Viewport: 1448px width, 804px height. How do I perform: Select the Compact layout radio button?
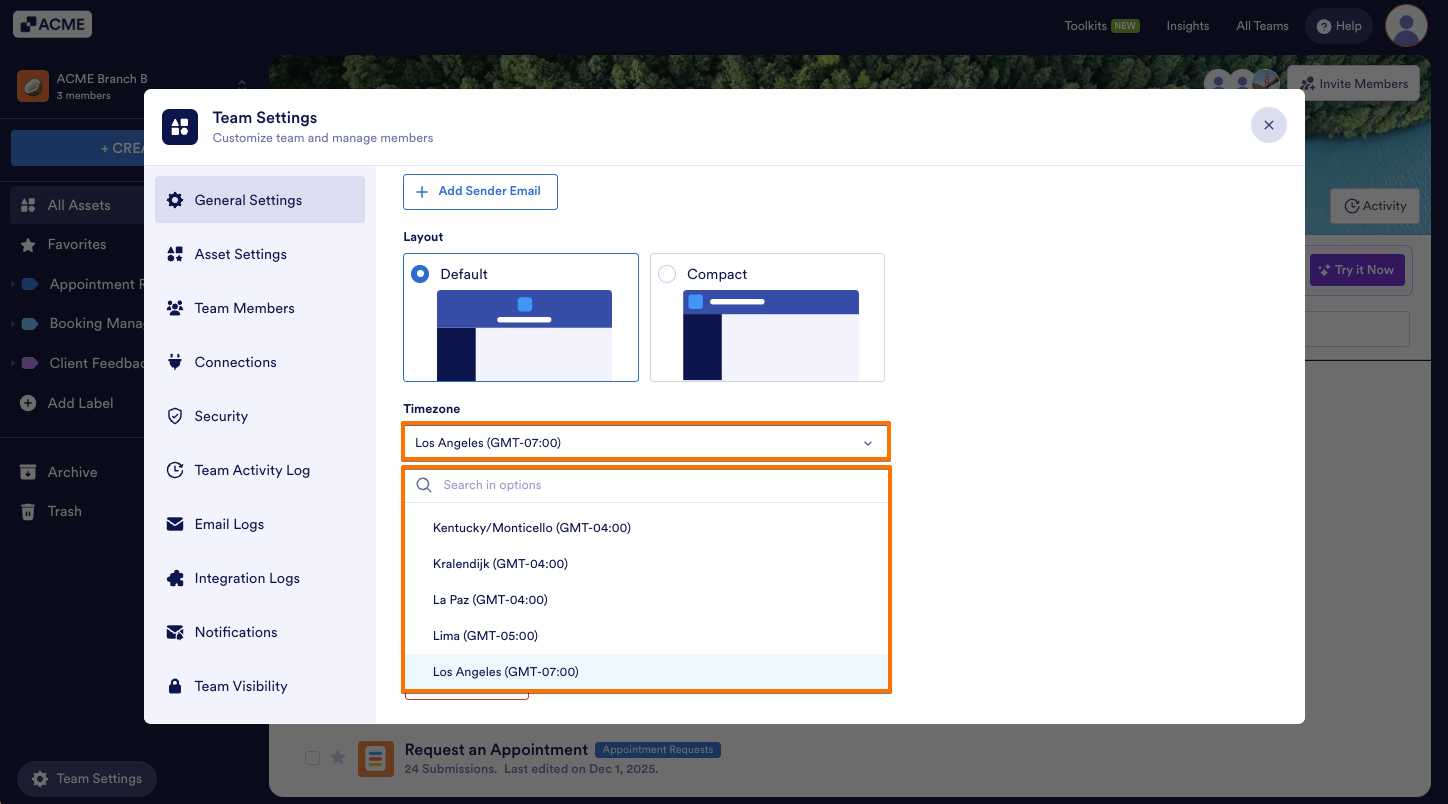point(667,274)
